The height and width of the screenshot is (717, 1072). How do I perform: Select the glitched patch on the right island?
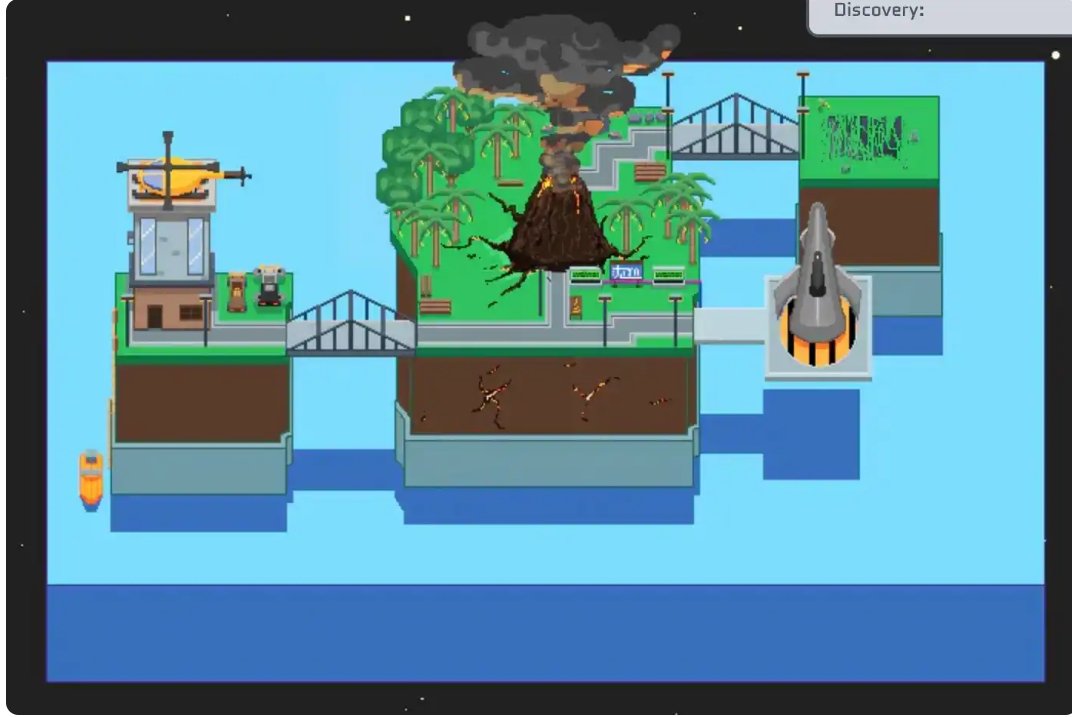(866, 139)
